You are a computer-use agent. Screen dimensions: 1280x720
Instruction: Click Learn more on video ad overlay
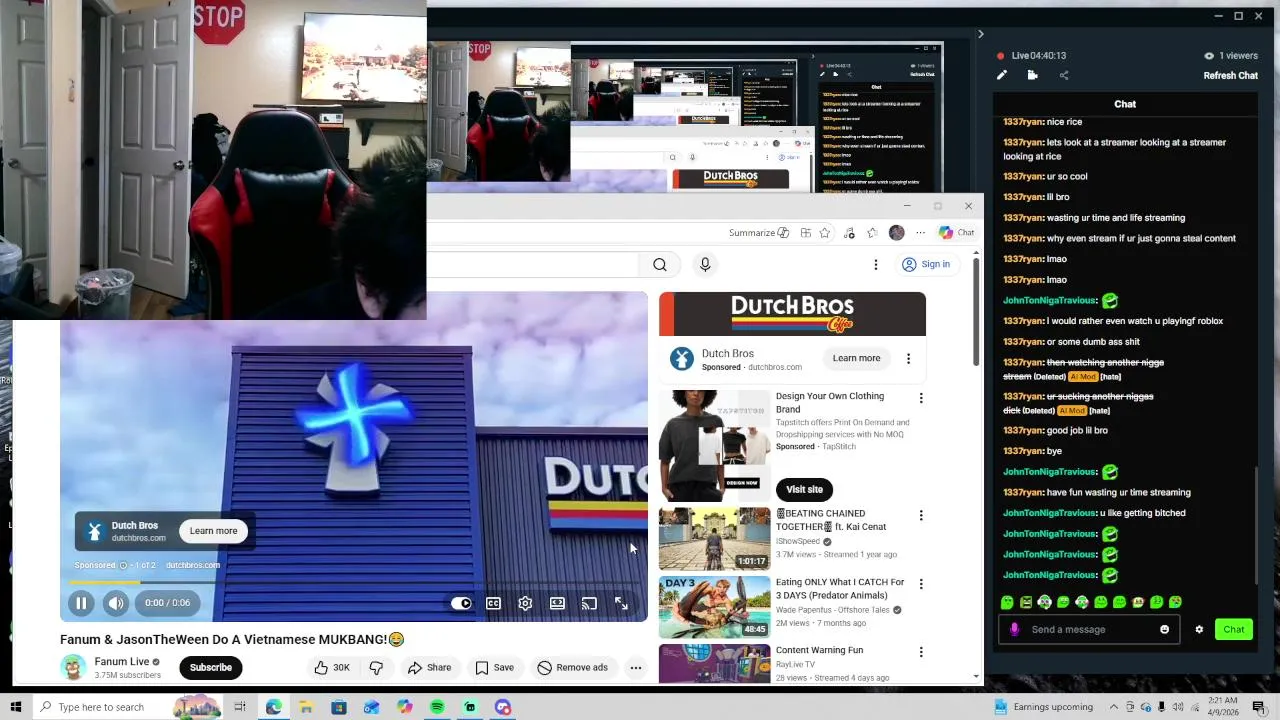click(x=213, y=531)
